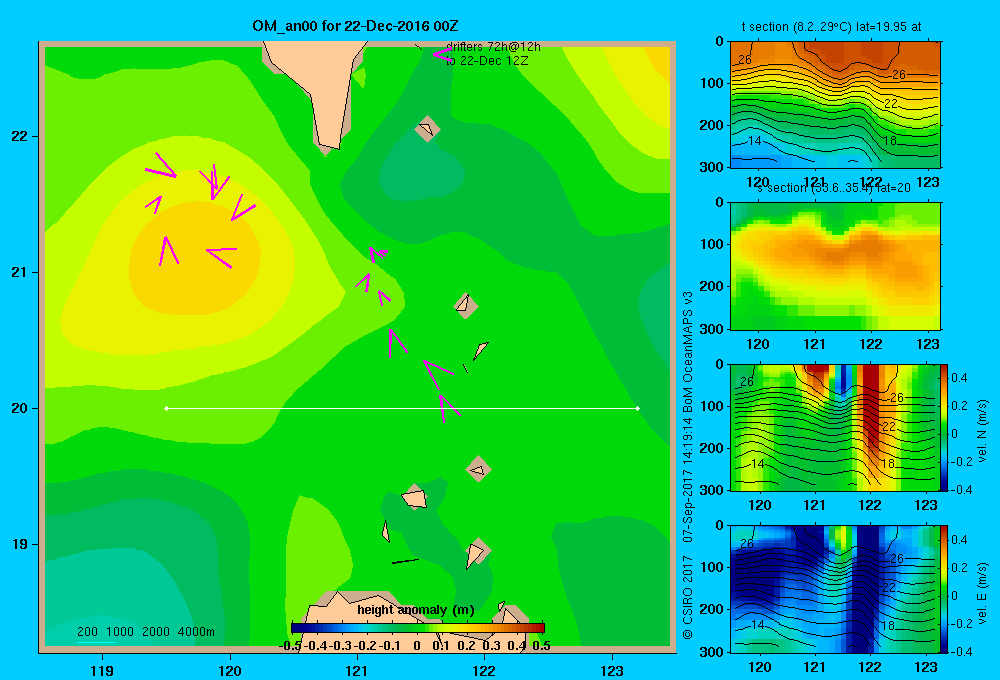Click latitude label 21 on main map axis

click(20, 272)
